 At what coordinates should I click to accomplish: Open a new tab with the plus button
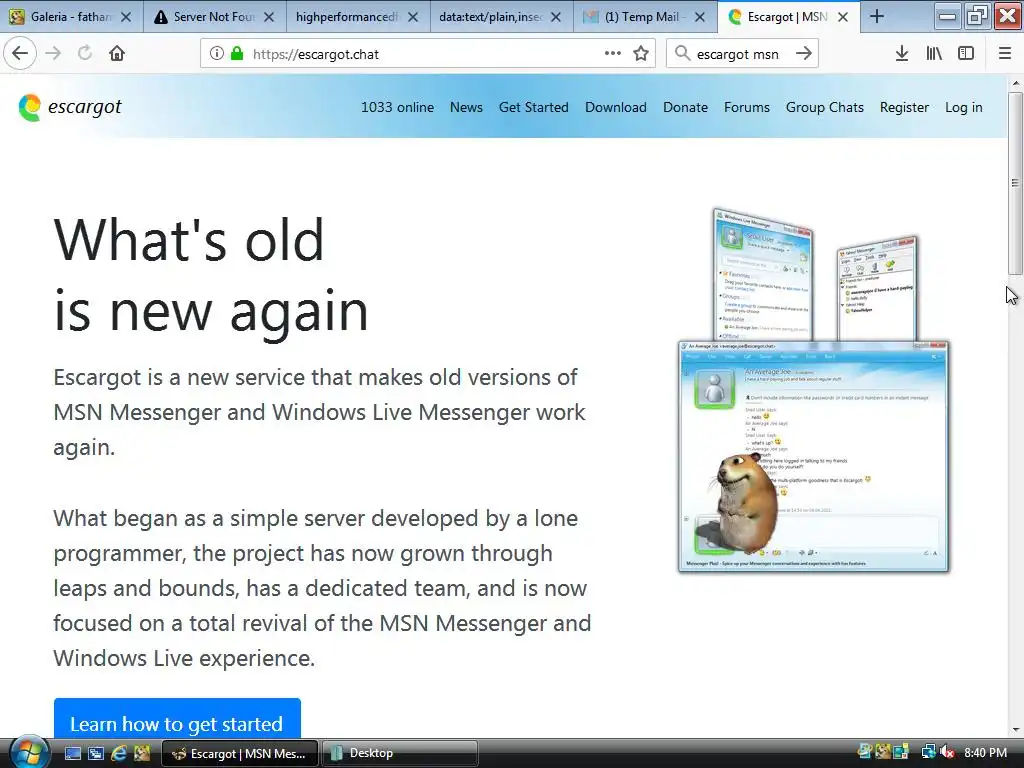877,17
